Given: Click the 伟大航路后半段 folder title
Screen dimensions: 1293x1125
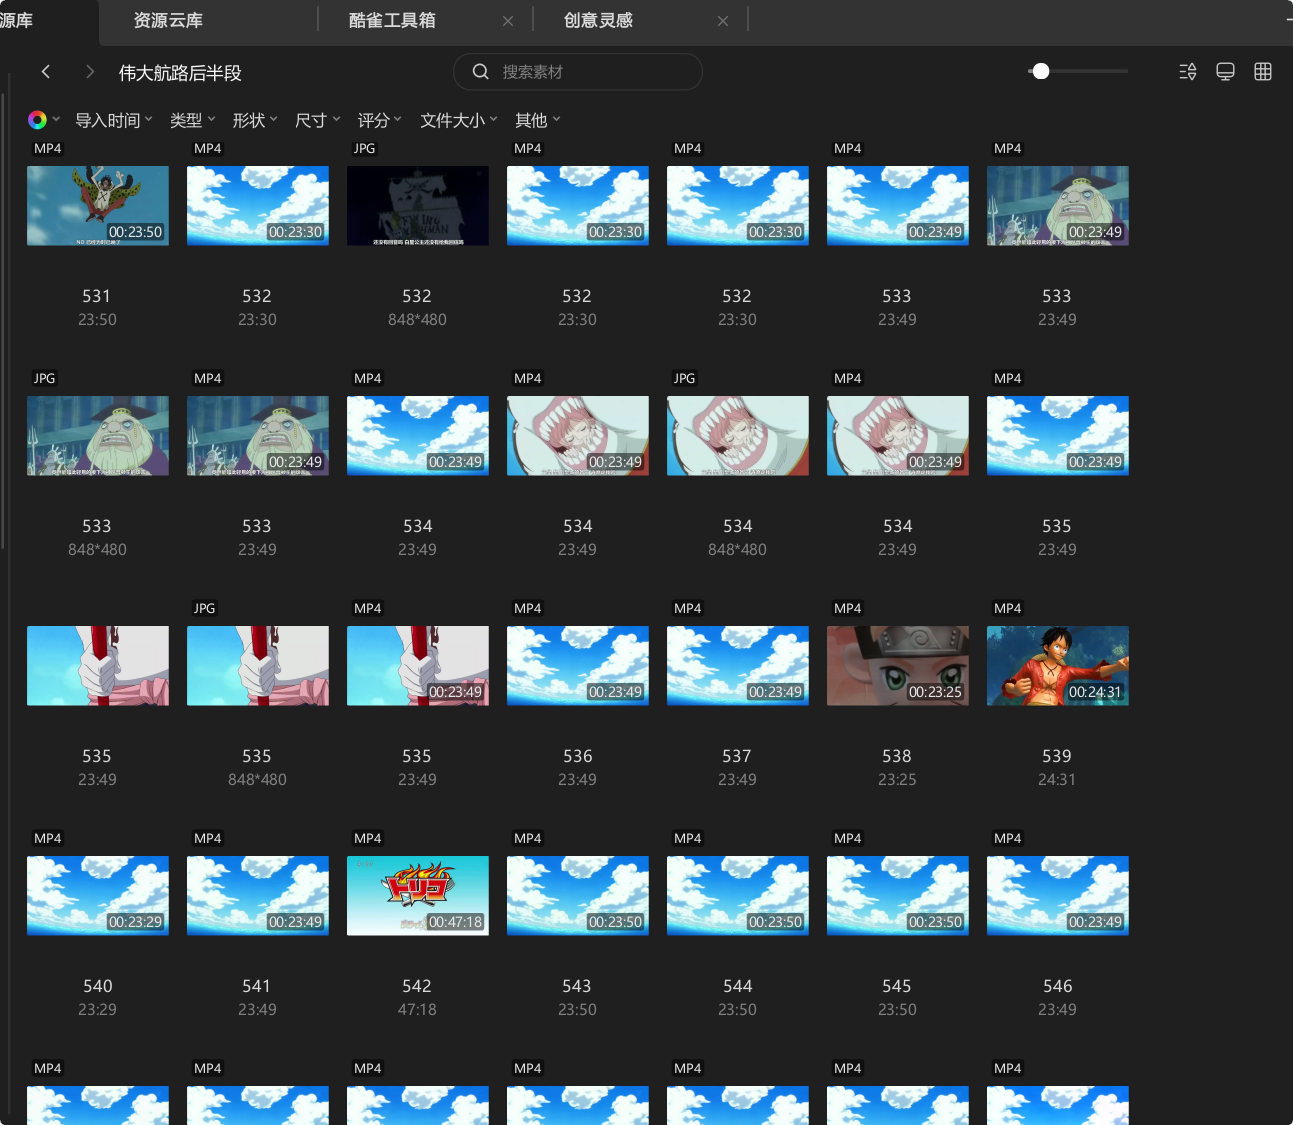Looking at the screenshot, I should (180, 73).
